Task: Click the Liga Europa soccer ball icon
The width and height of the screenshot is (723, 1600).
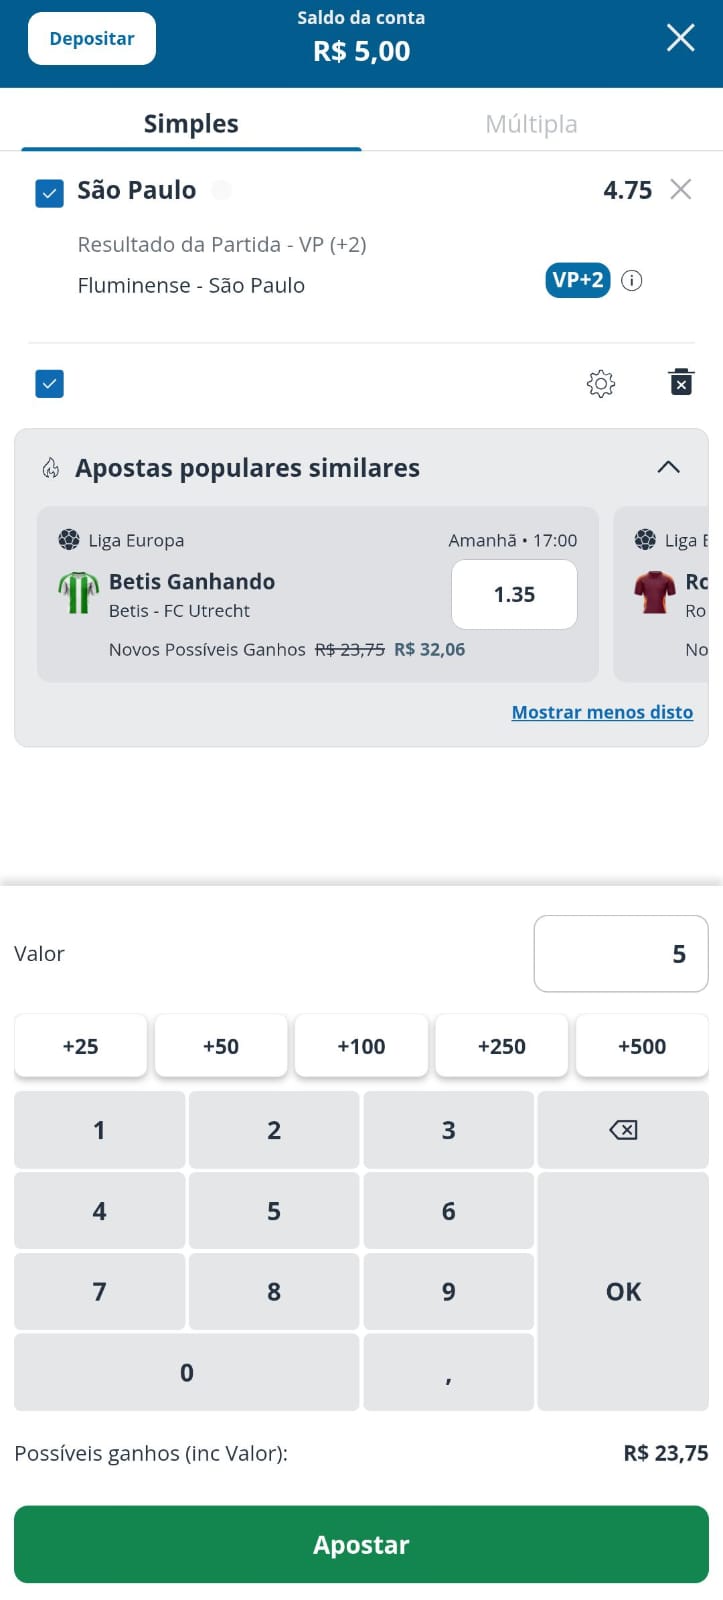Action: (x=71, y=540)
